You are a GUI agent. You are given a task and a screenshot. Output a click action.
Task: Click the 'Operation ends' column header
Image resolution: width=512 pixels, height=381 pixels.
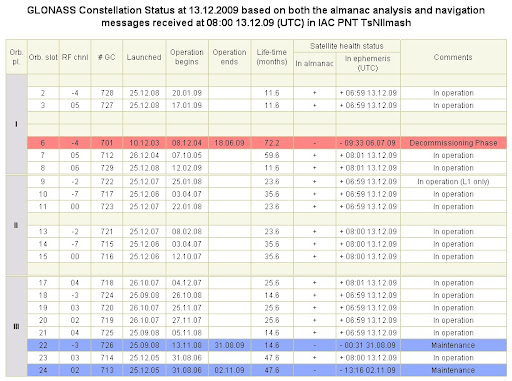(x=229, y=57)
